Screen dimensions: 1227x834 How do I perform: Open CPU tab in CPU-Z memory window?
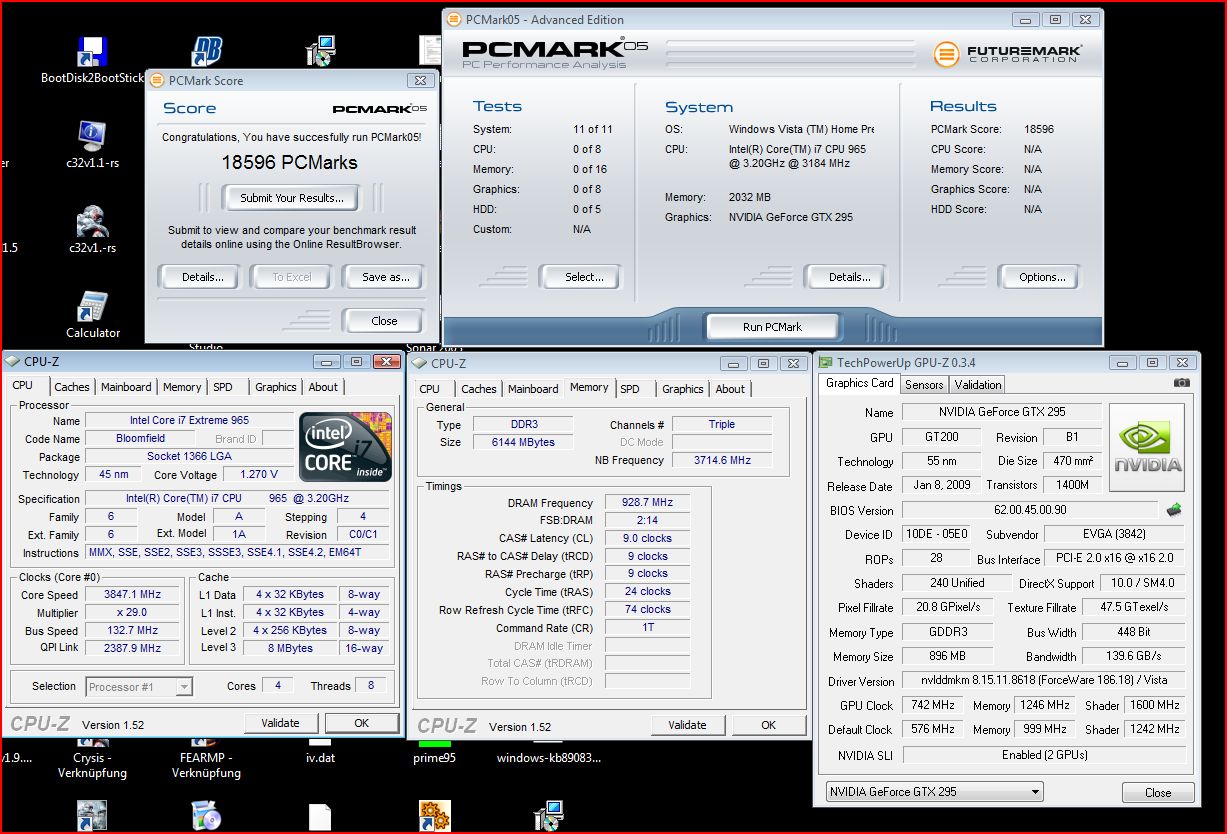tap(430, 389)
